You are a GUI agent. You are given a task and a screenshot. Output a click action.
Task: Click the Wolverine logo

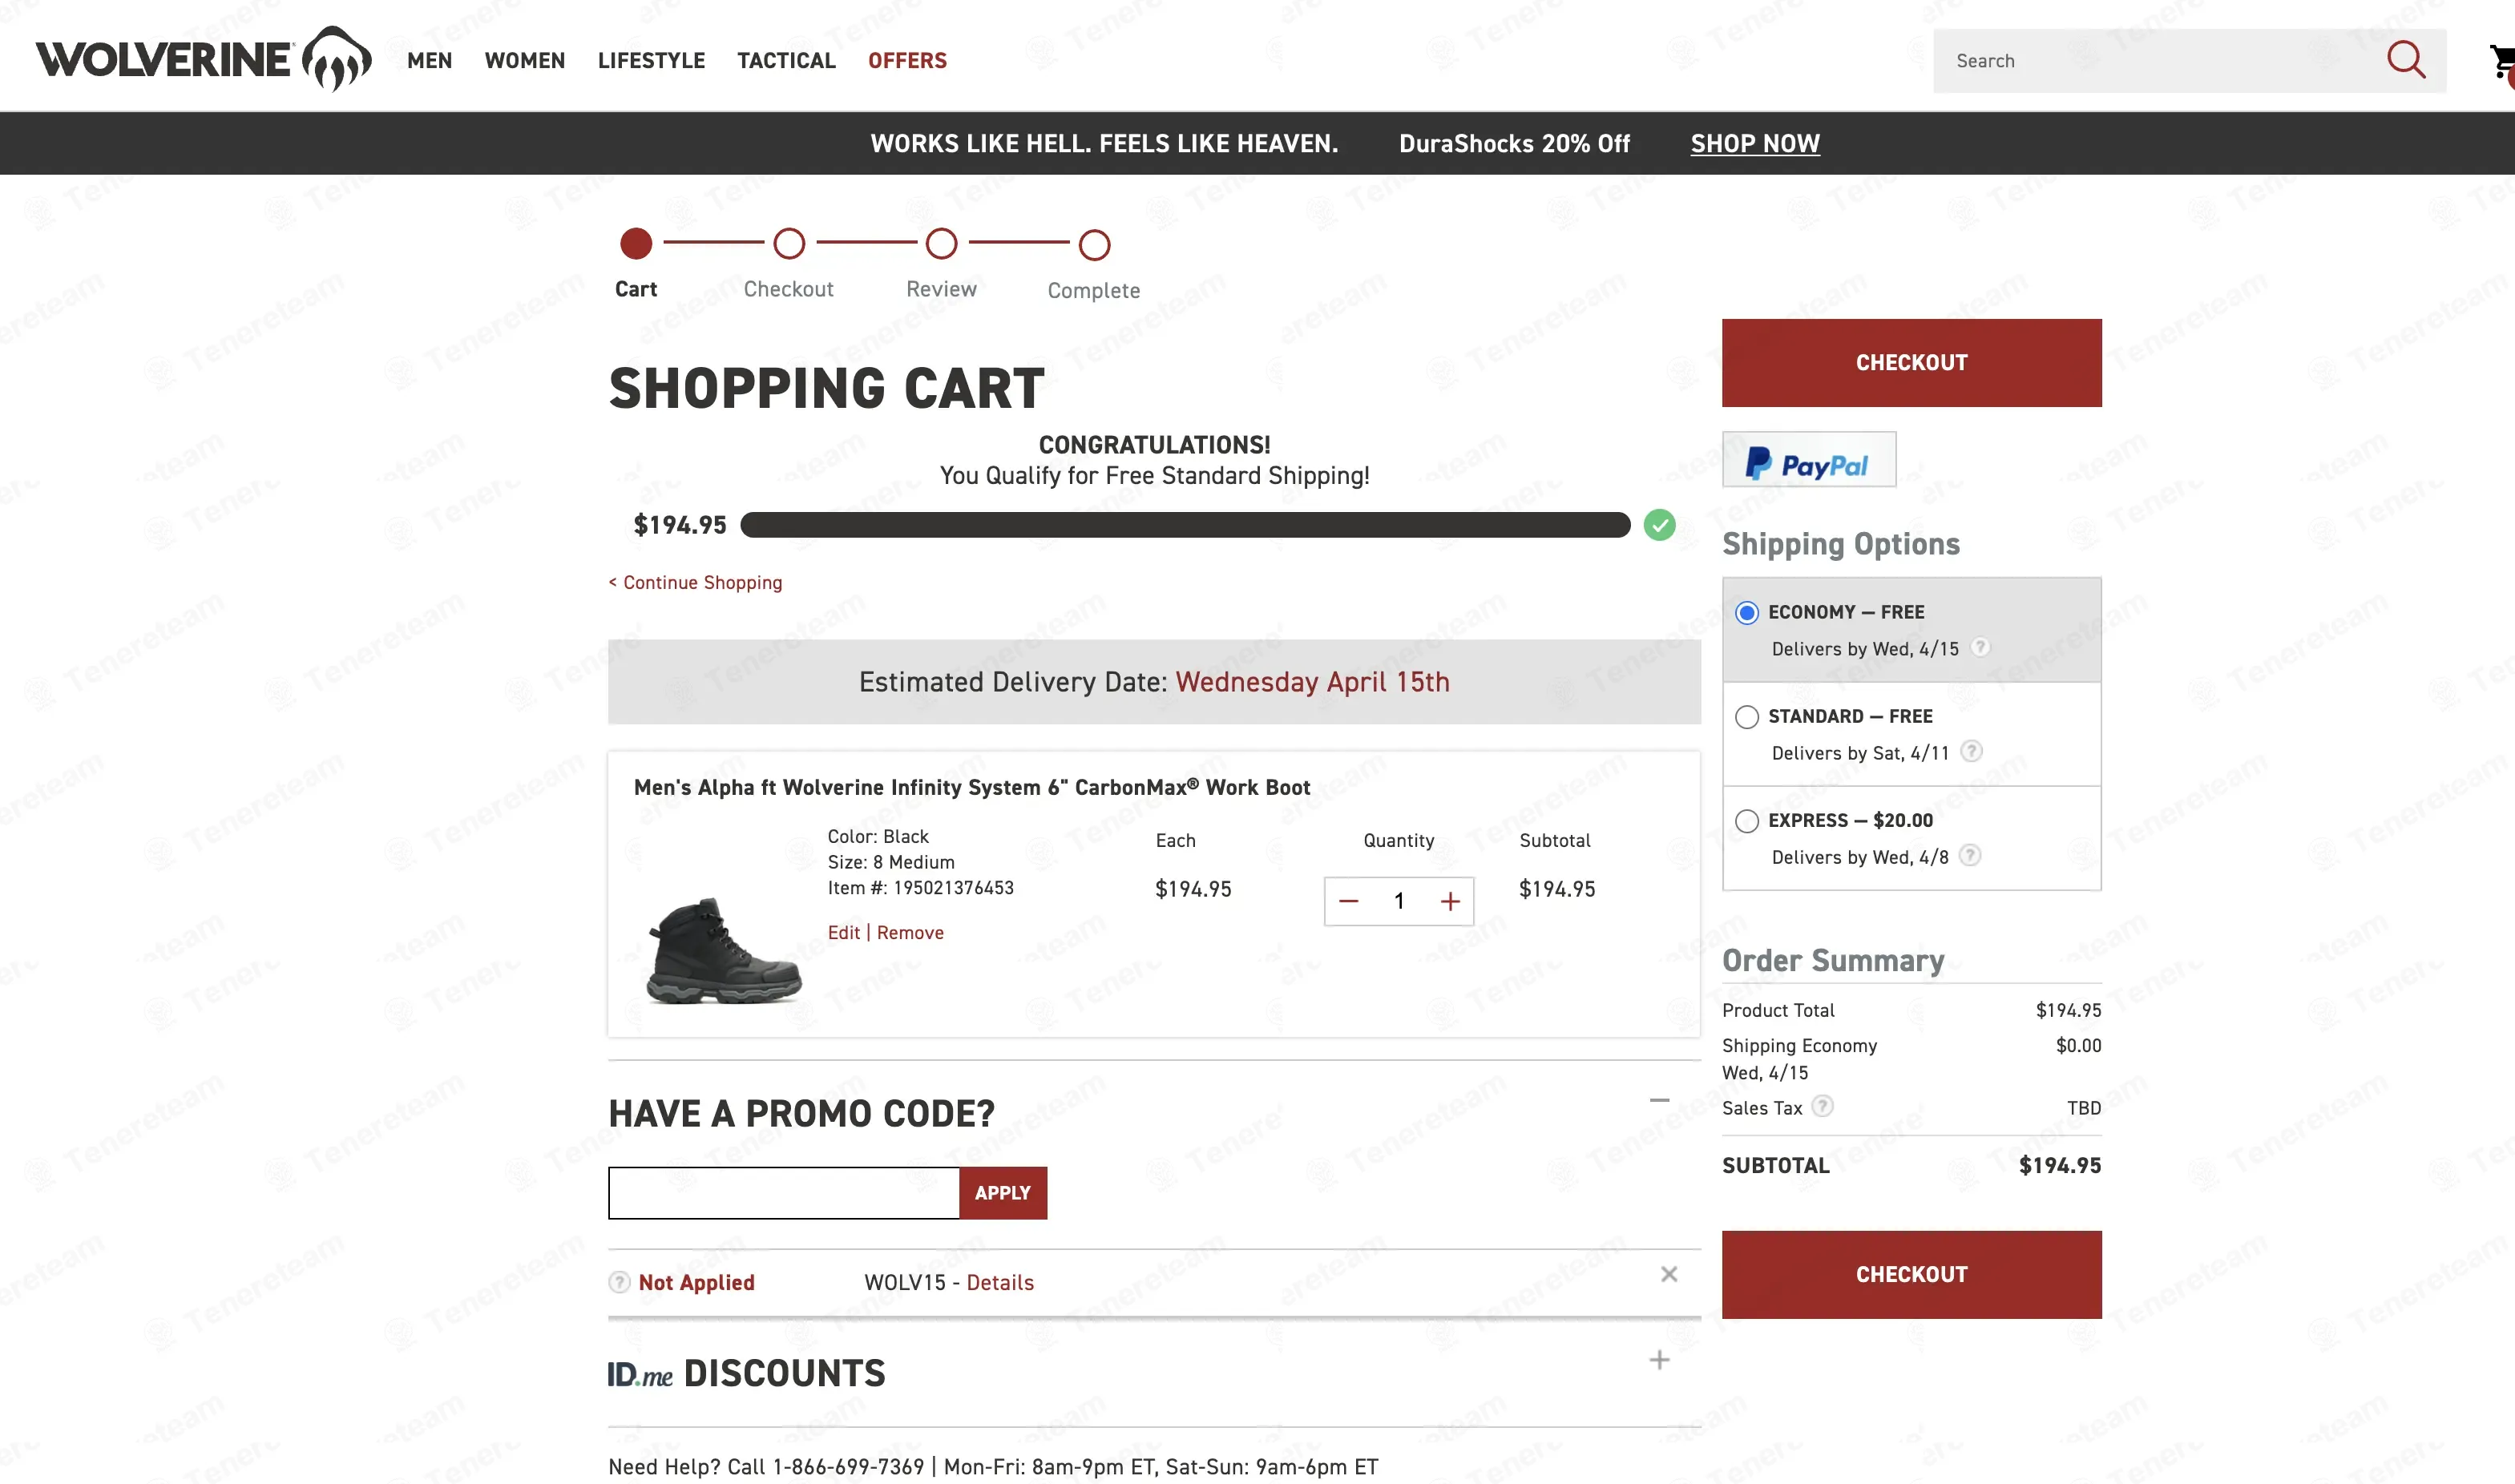tap(204, 59)
